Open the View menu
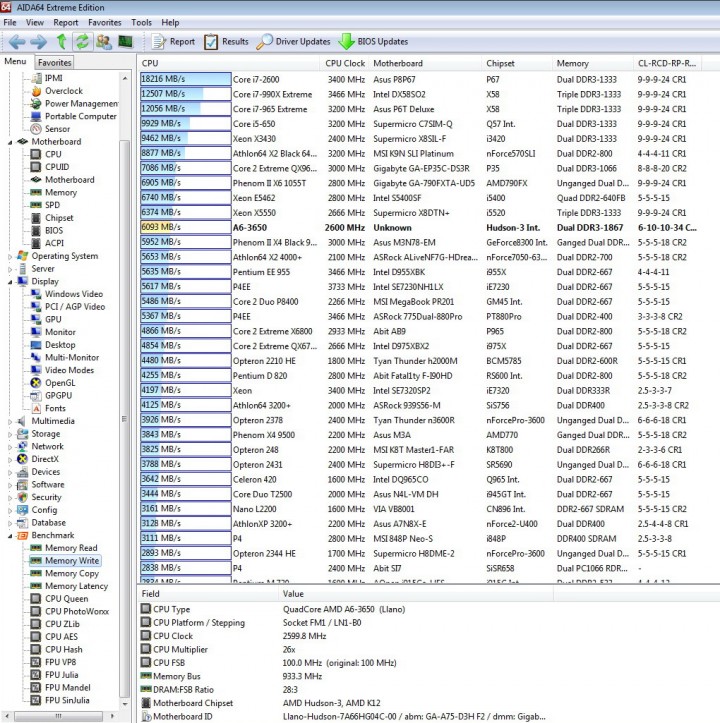The image size is (720, 723). (x=35, y=23)
